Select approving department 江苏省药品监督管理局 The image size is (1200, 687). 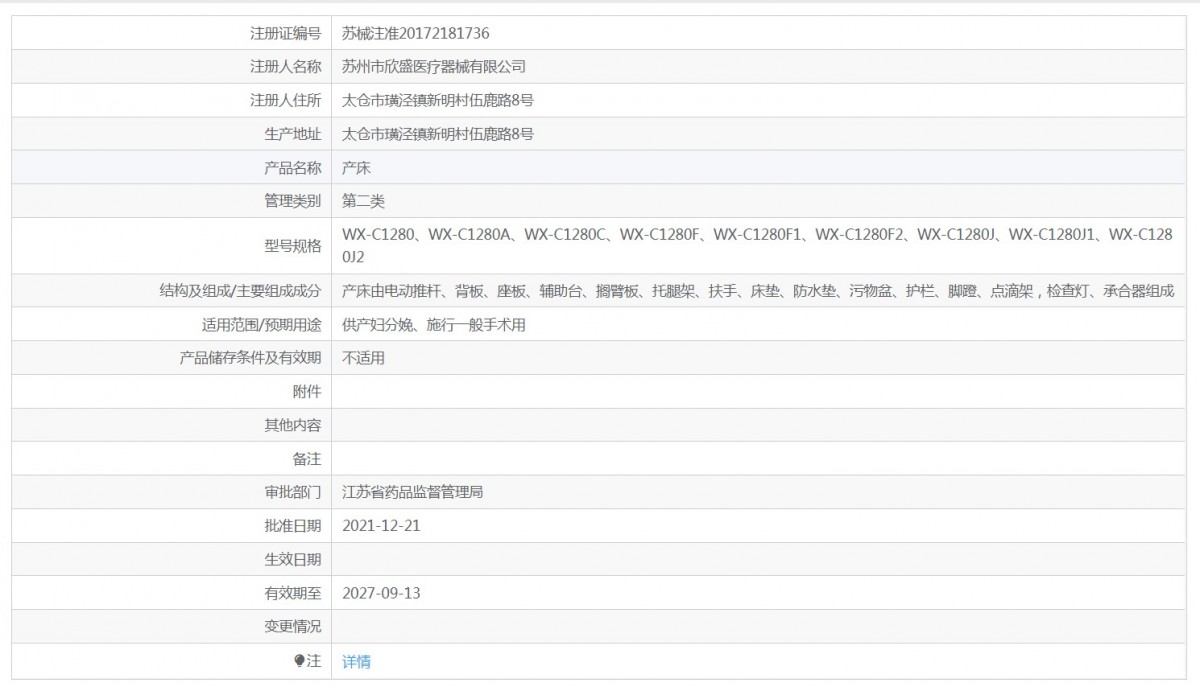[413, 492]
